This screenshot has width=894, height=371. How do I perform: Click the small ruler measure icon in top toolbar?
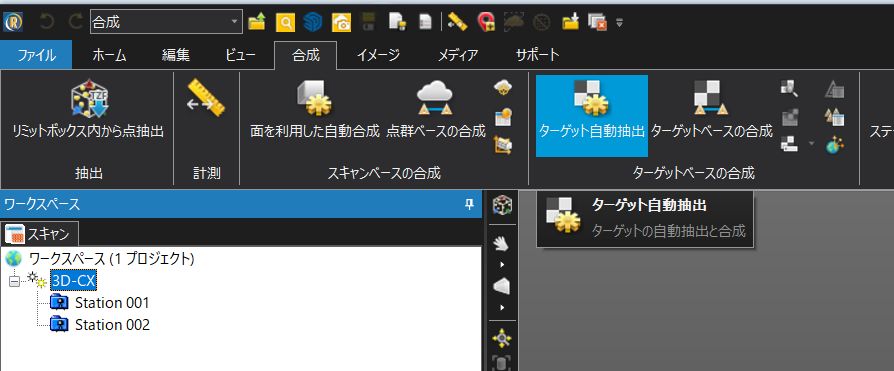[457, 22]
